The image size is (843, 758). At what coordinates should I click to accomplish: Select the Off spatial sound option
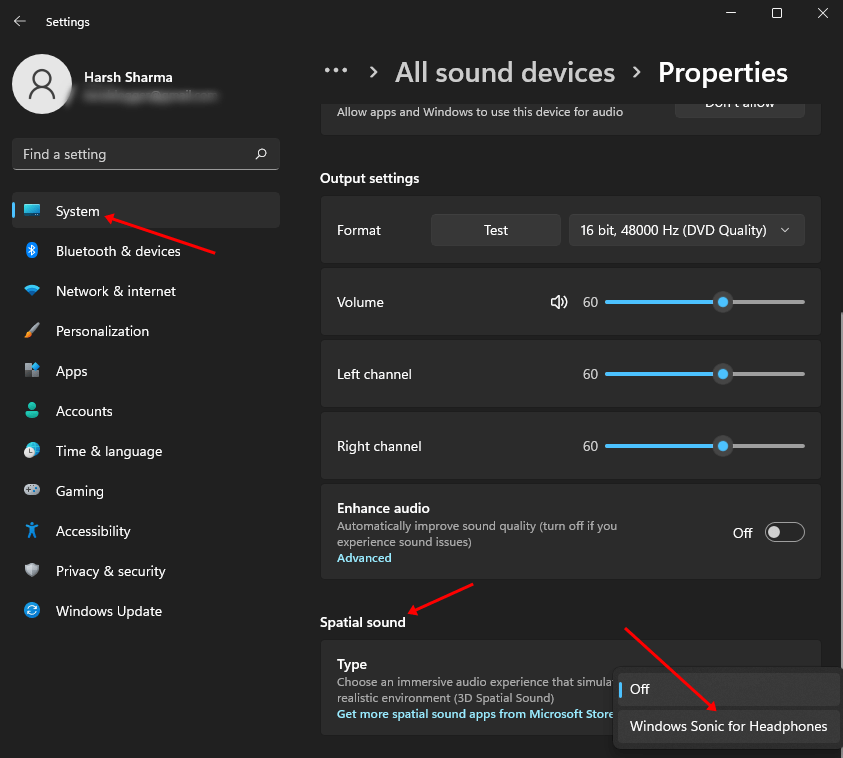728,689
